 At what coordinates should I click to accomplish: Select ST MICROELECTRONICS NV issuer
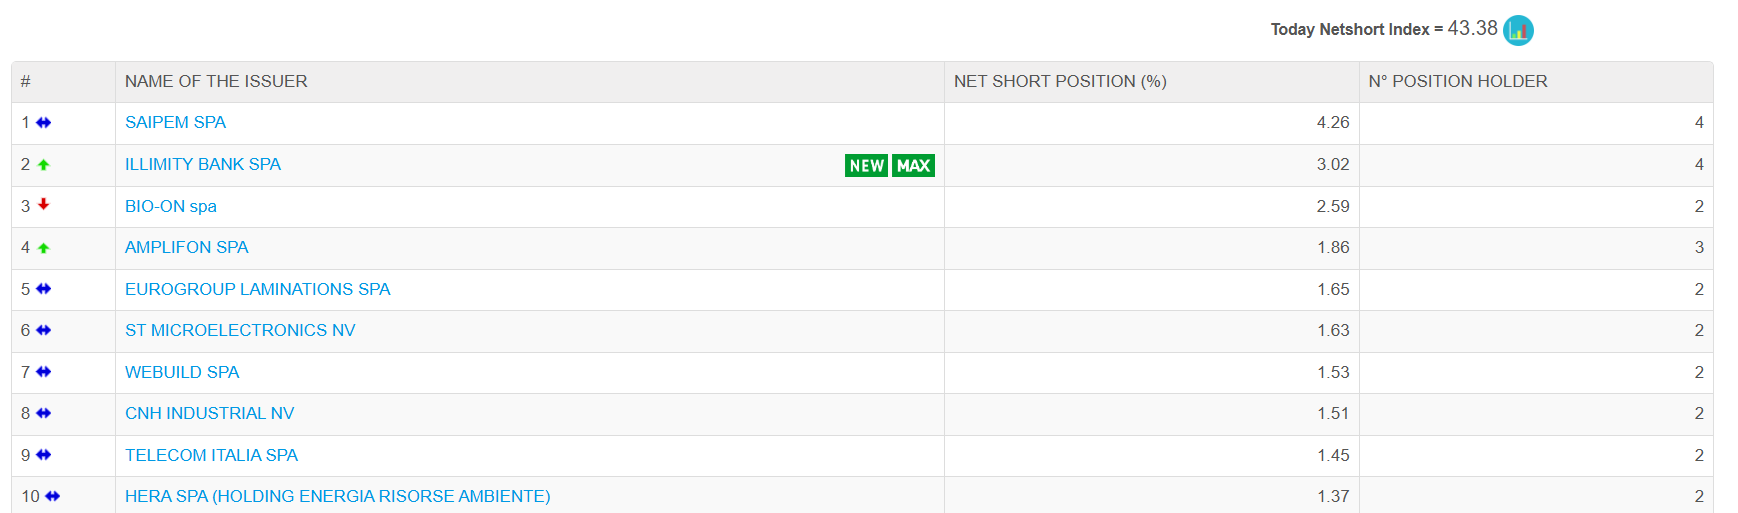(240, 330)
